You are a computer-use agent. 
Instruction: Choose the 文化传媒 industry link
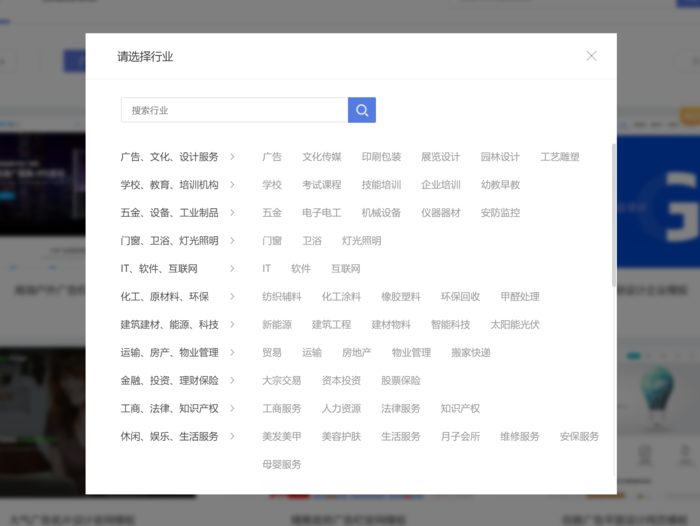[x=322, y=157]
